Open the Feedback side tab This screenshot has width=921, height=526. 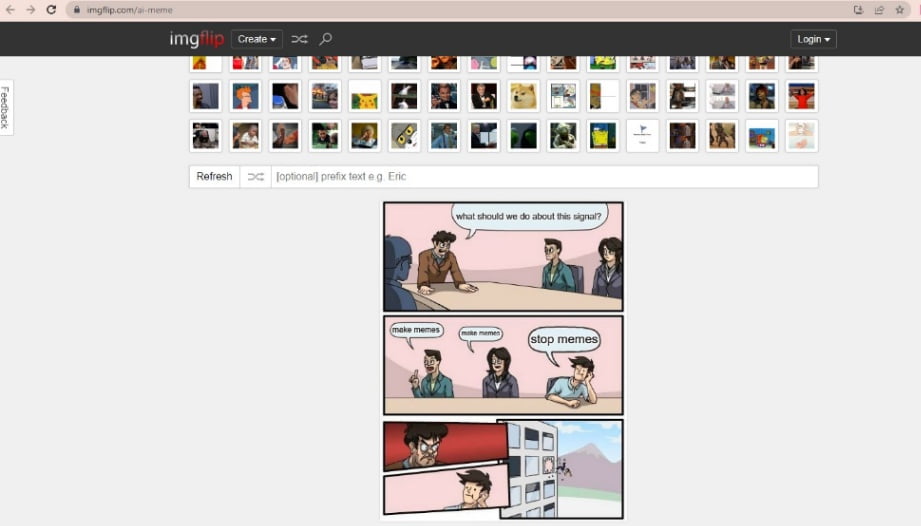6,107
